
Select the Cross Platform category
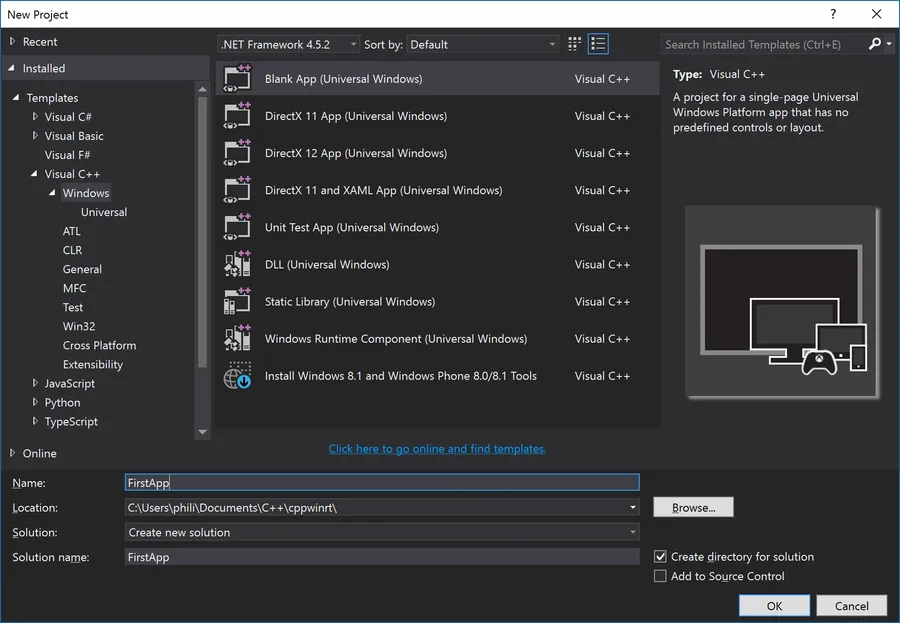(99, 345)
